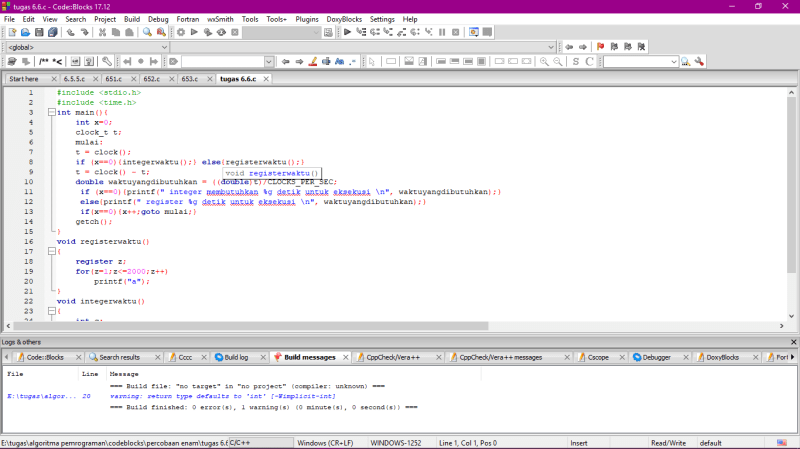Open the build target dropdown
Screen dimensions: 800x449
coord(280,32)
